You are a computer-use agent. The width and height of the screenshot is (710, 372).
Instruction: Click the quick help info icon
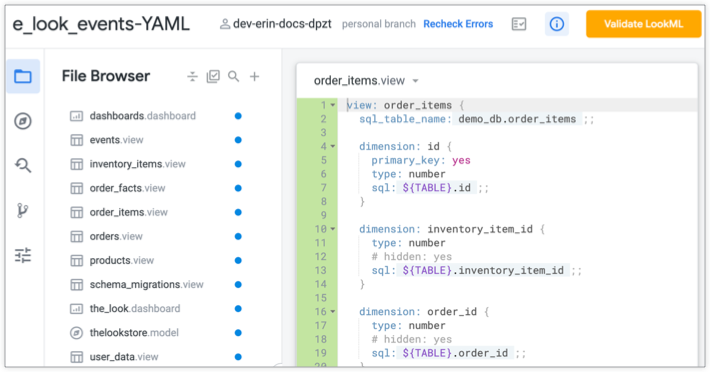(x=556, y=24)
